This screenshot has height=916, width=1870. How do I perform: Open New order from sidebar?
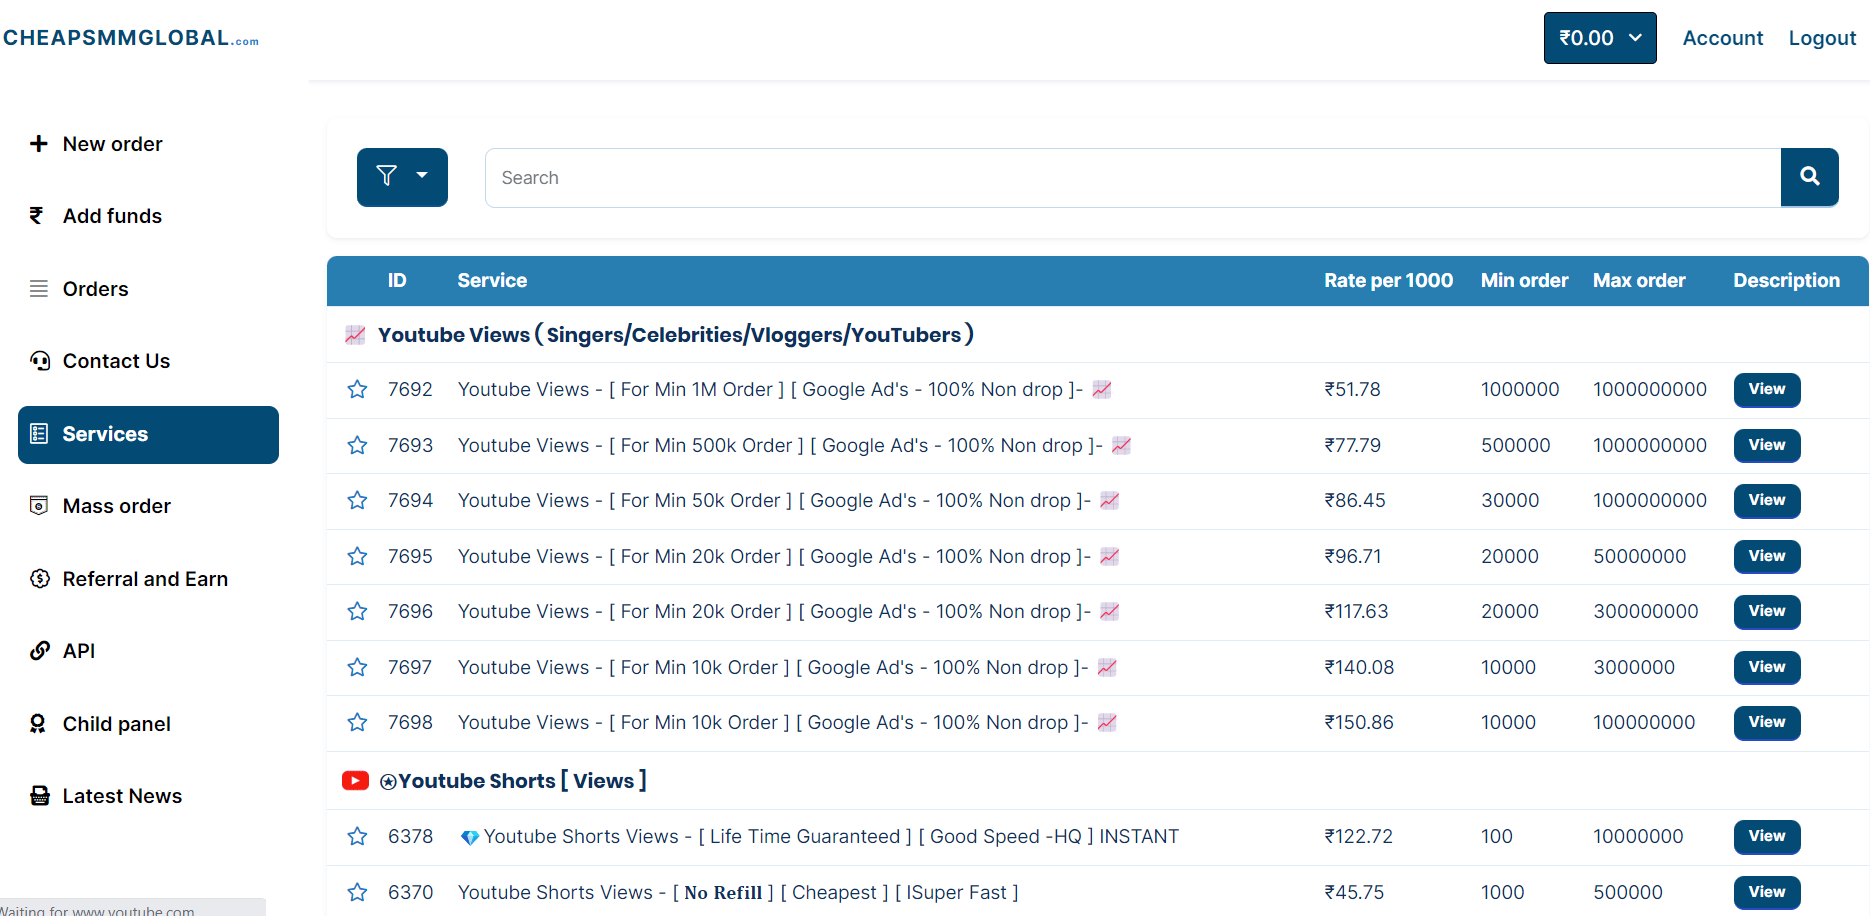tap(112, 144)
